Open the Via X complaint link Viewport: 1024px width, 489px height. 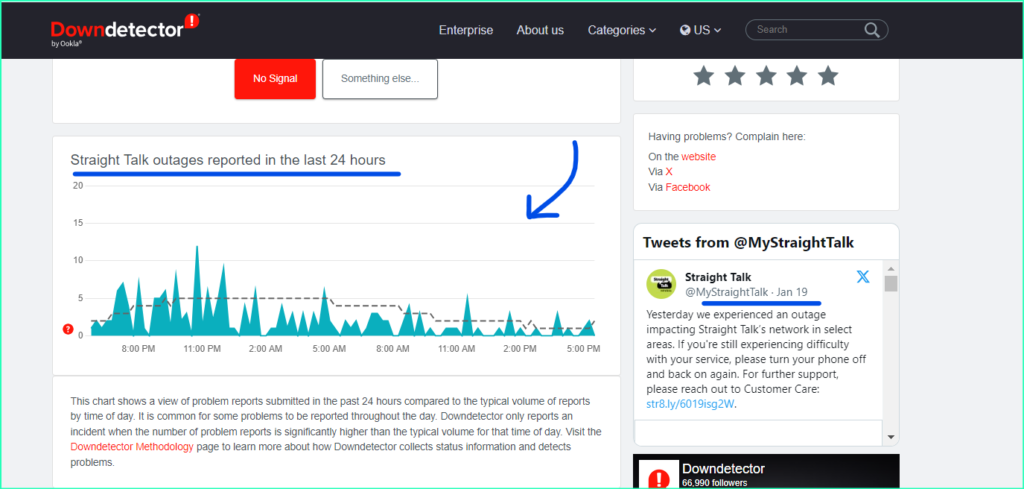coord(669,172)
